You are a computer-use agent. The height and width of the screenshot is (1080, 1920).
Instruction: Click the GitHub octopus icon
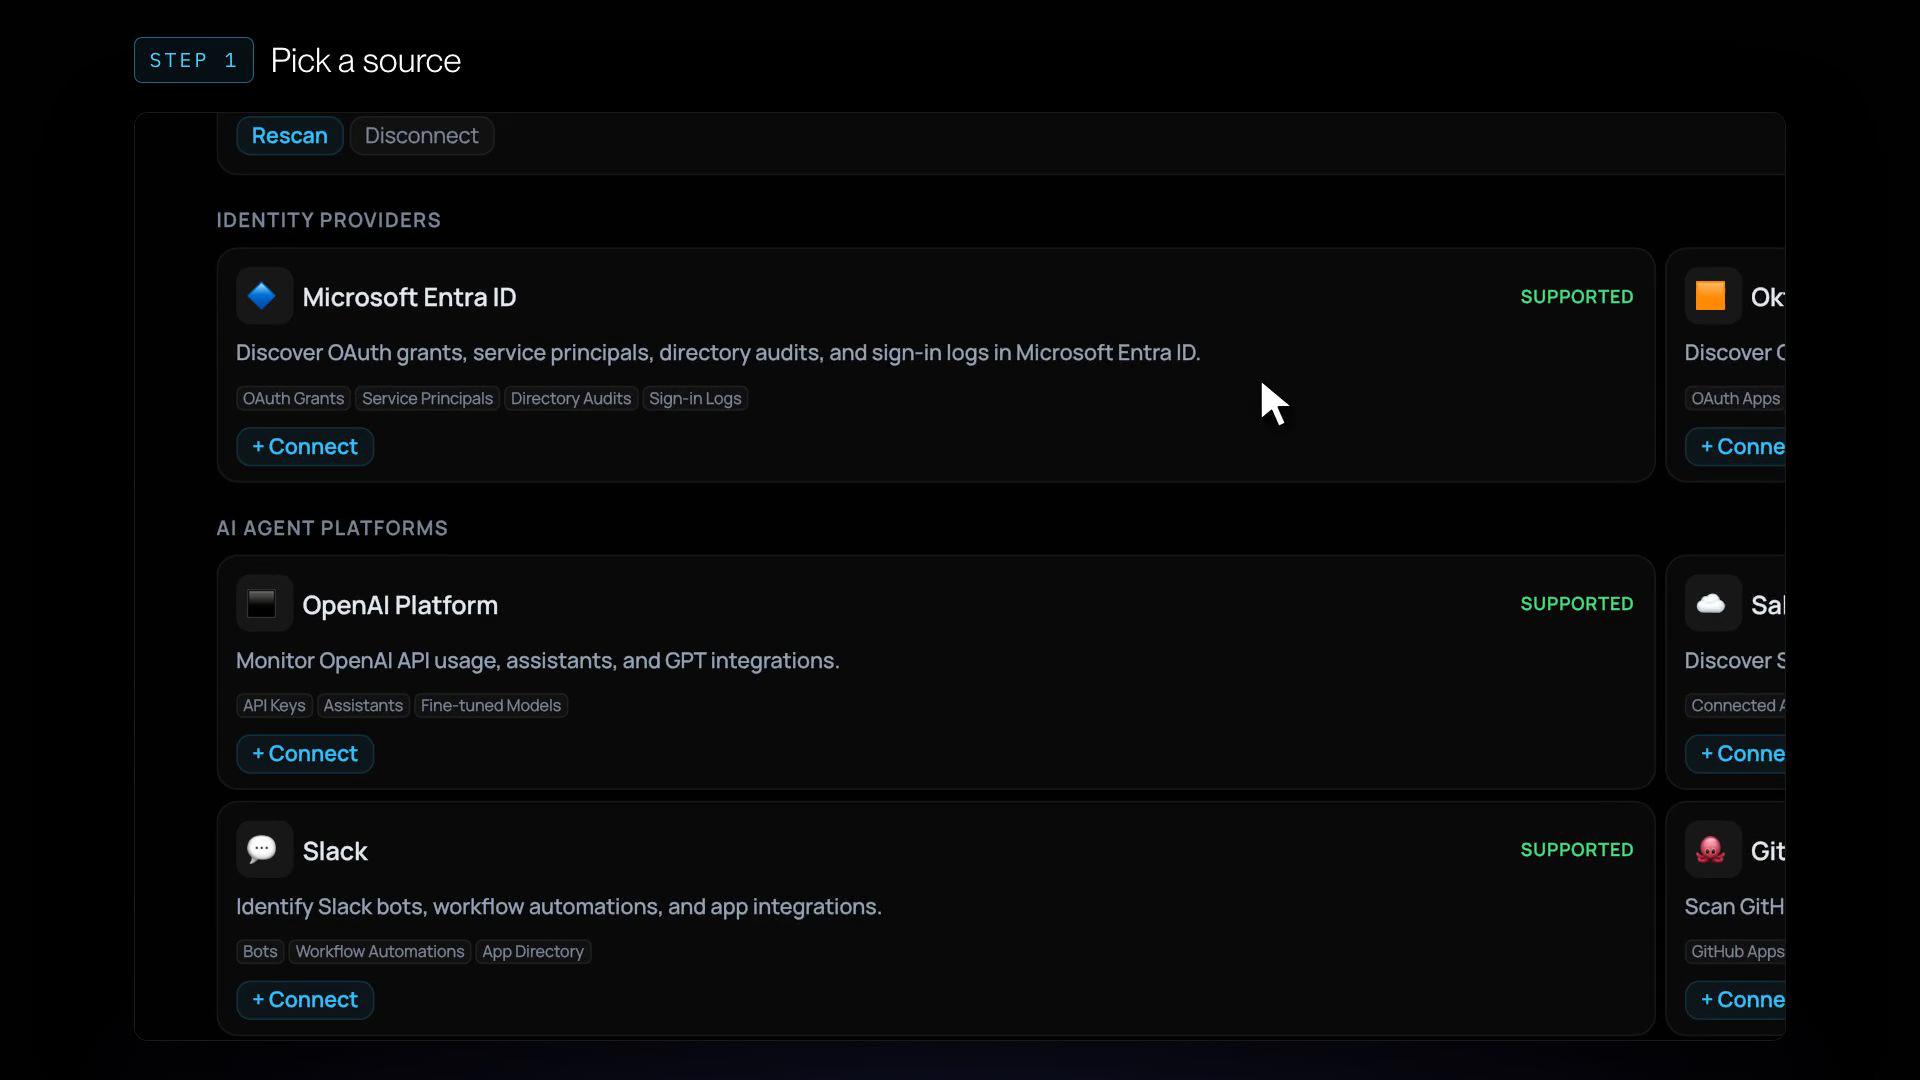pyautogui.click(x=1712, y=849)
